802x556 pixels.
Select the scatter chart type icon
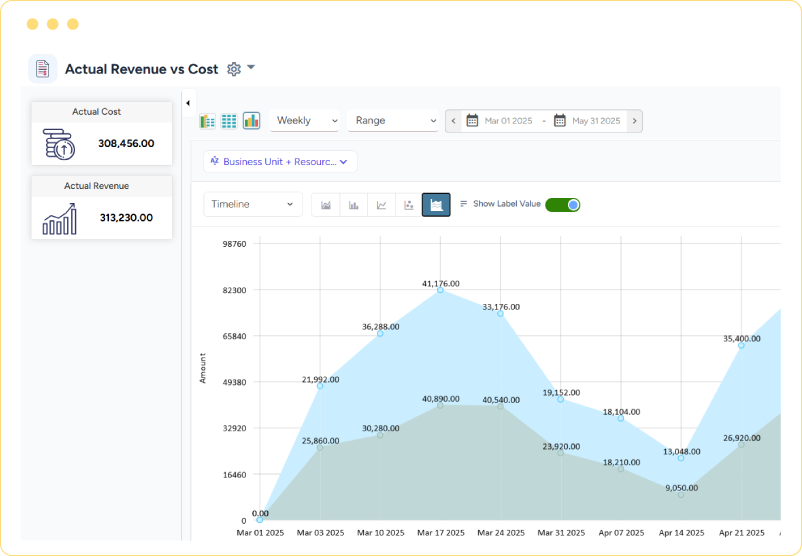(x=409, y=205)
